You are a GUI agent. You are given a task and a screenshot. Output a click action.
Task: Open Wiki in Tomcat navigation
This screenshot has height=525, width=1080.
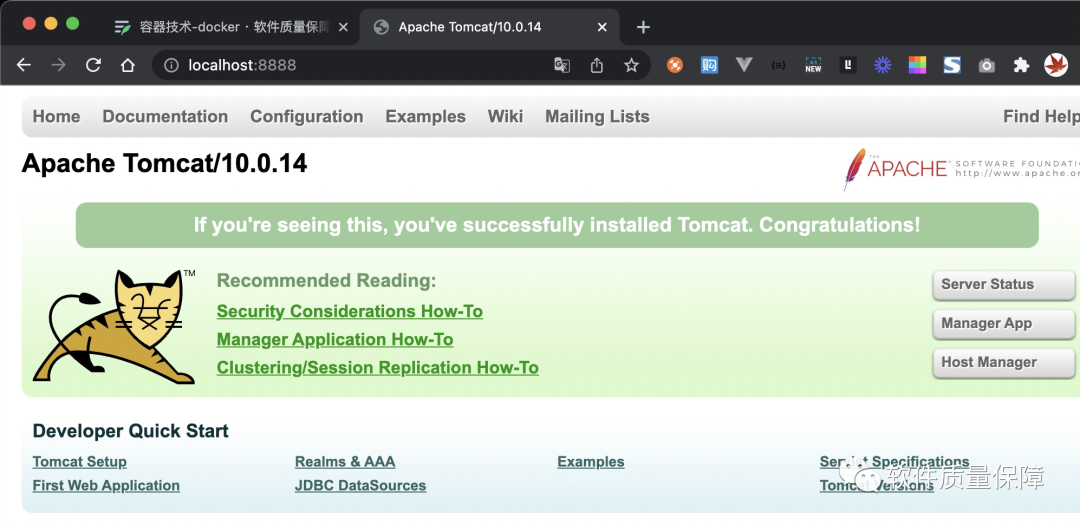[x=506, y=116]
